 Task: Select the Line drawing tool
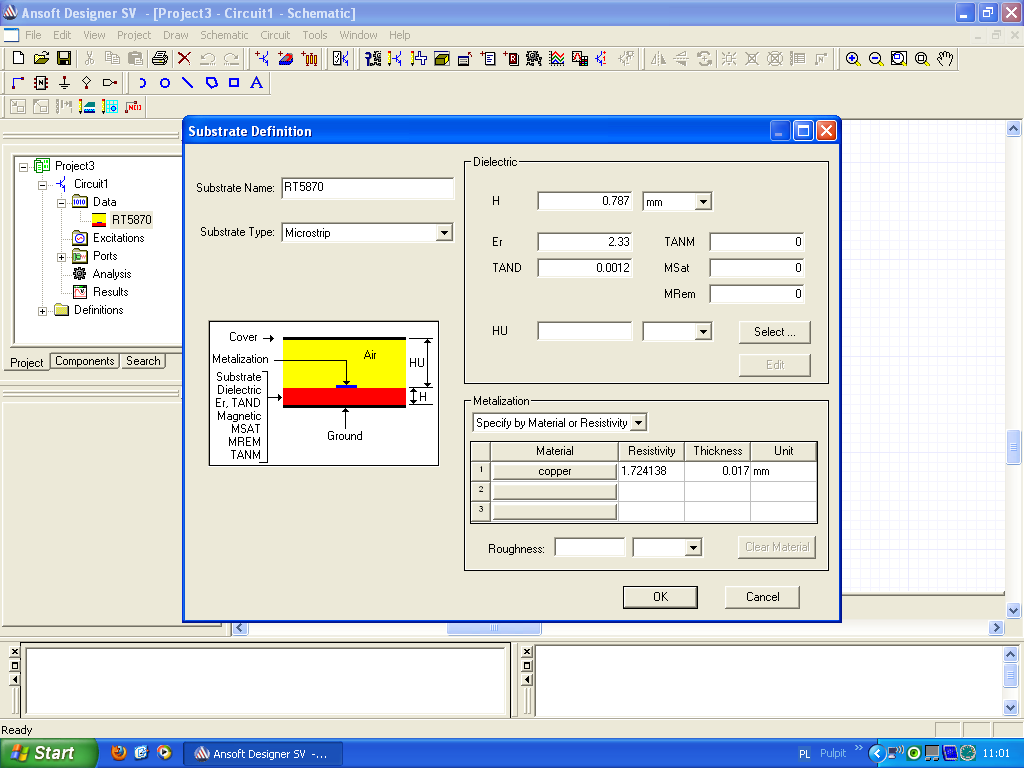pyautogui.click(x=188, y=83)
